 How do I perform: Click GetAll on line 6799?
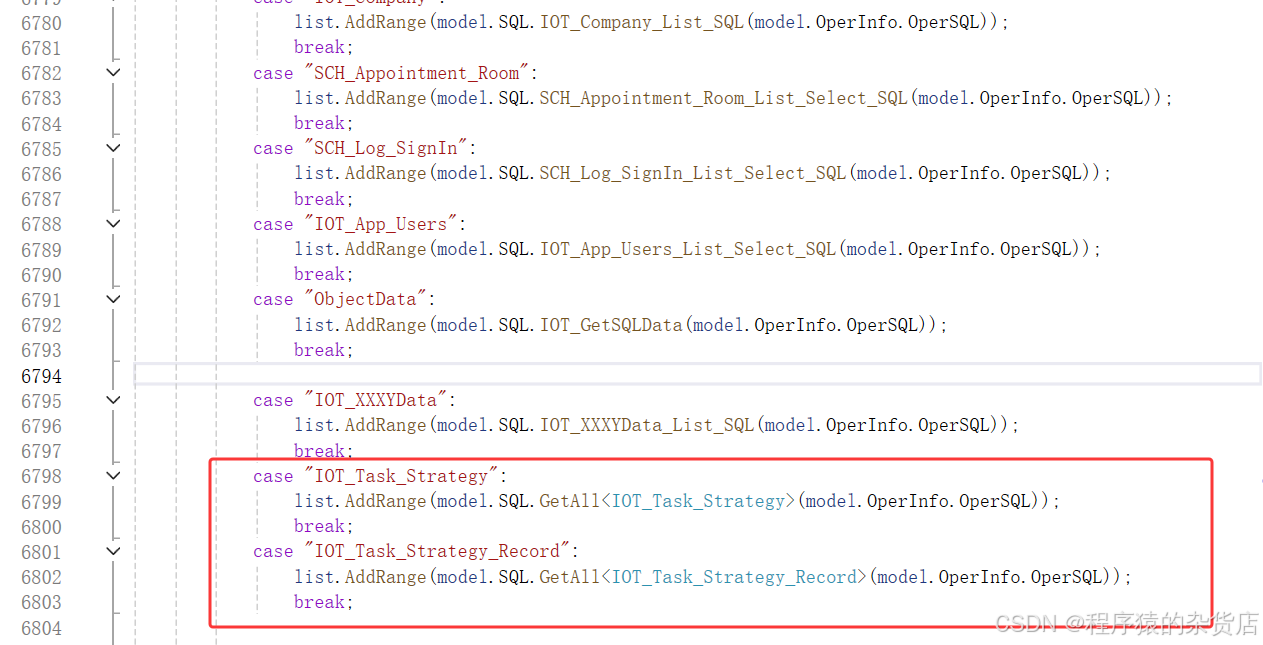click(x=570, y=501)
